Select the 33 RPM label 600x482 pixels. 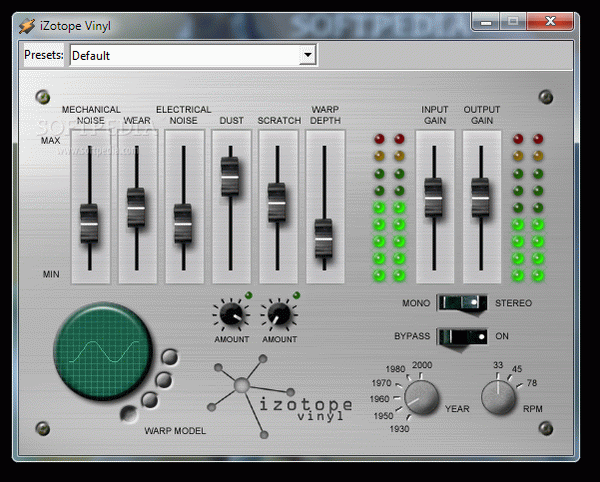click(498, 365)
